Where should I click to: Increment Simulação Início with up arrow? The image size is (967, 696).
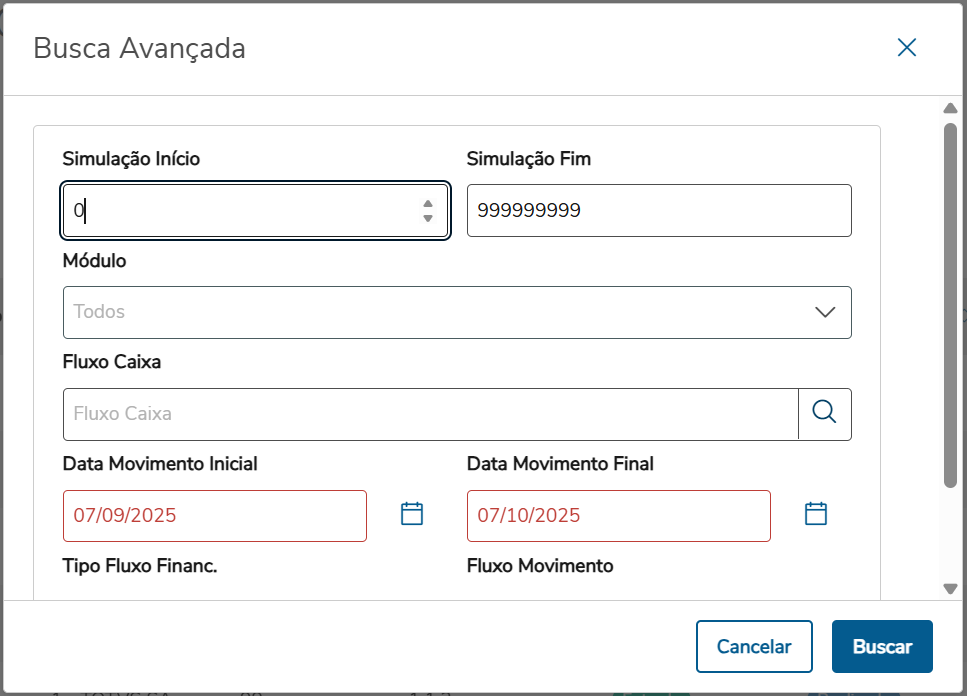(x=428, y=204)
